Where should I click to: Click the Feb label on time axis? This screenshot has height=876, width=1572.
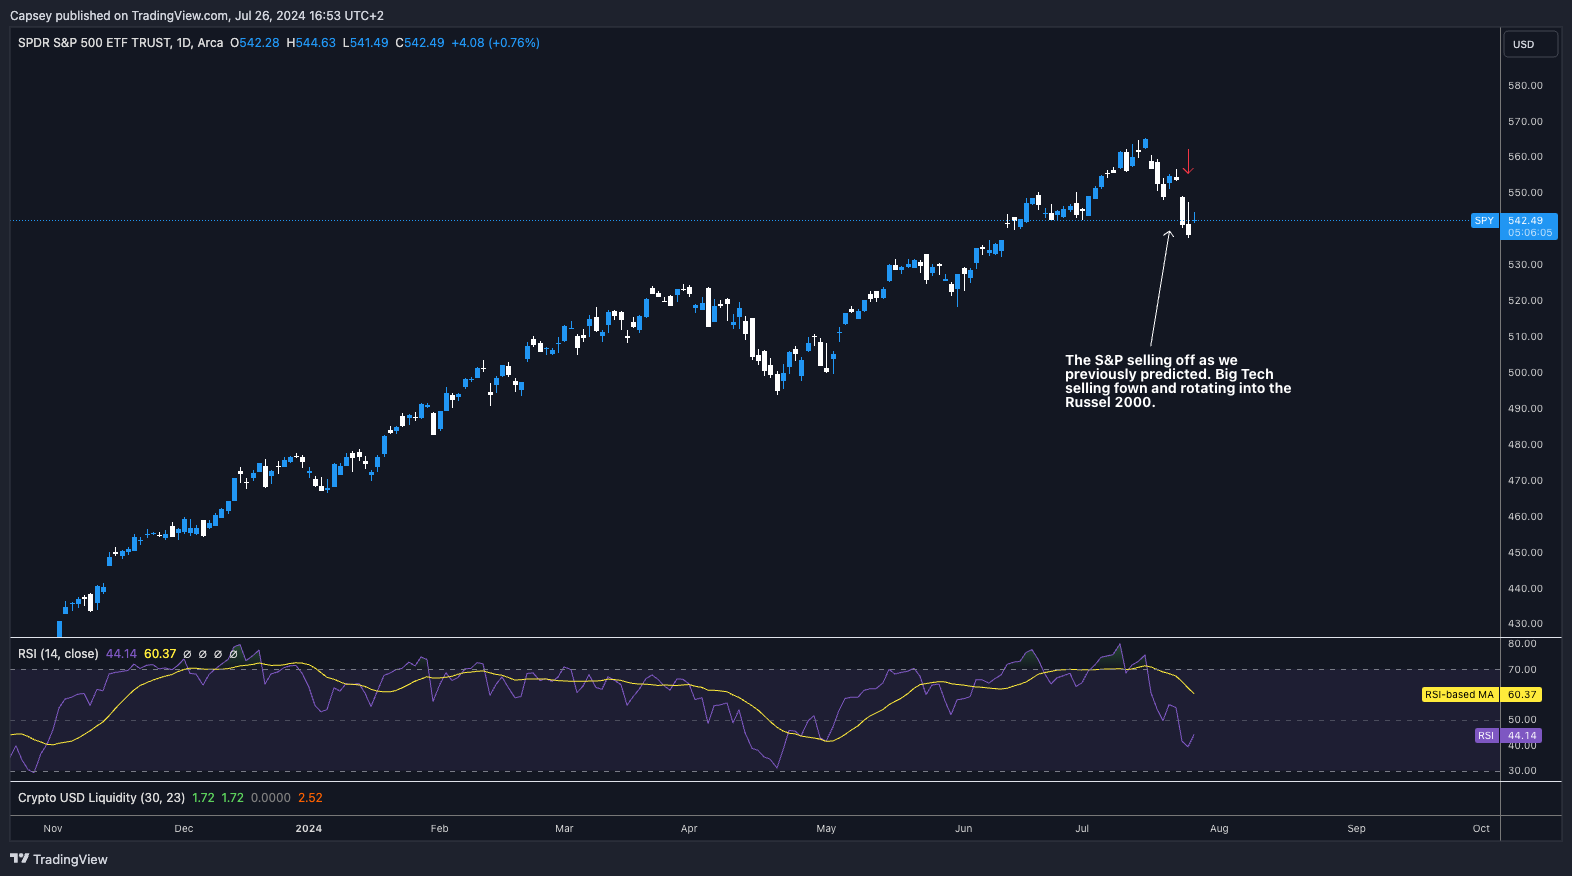tap(440, 828)
